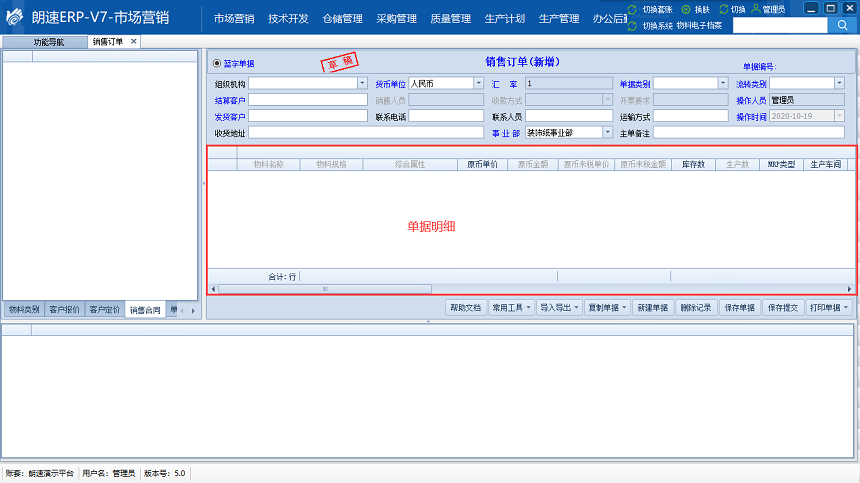Click the 发货客户 label link
Screen dimensions: 860x483
(x=230, y=117)
